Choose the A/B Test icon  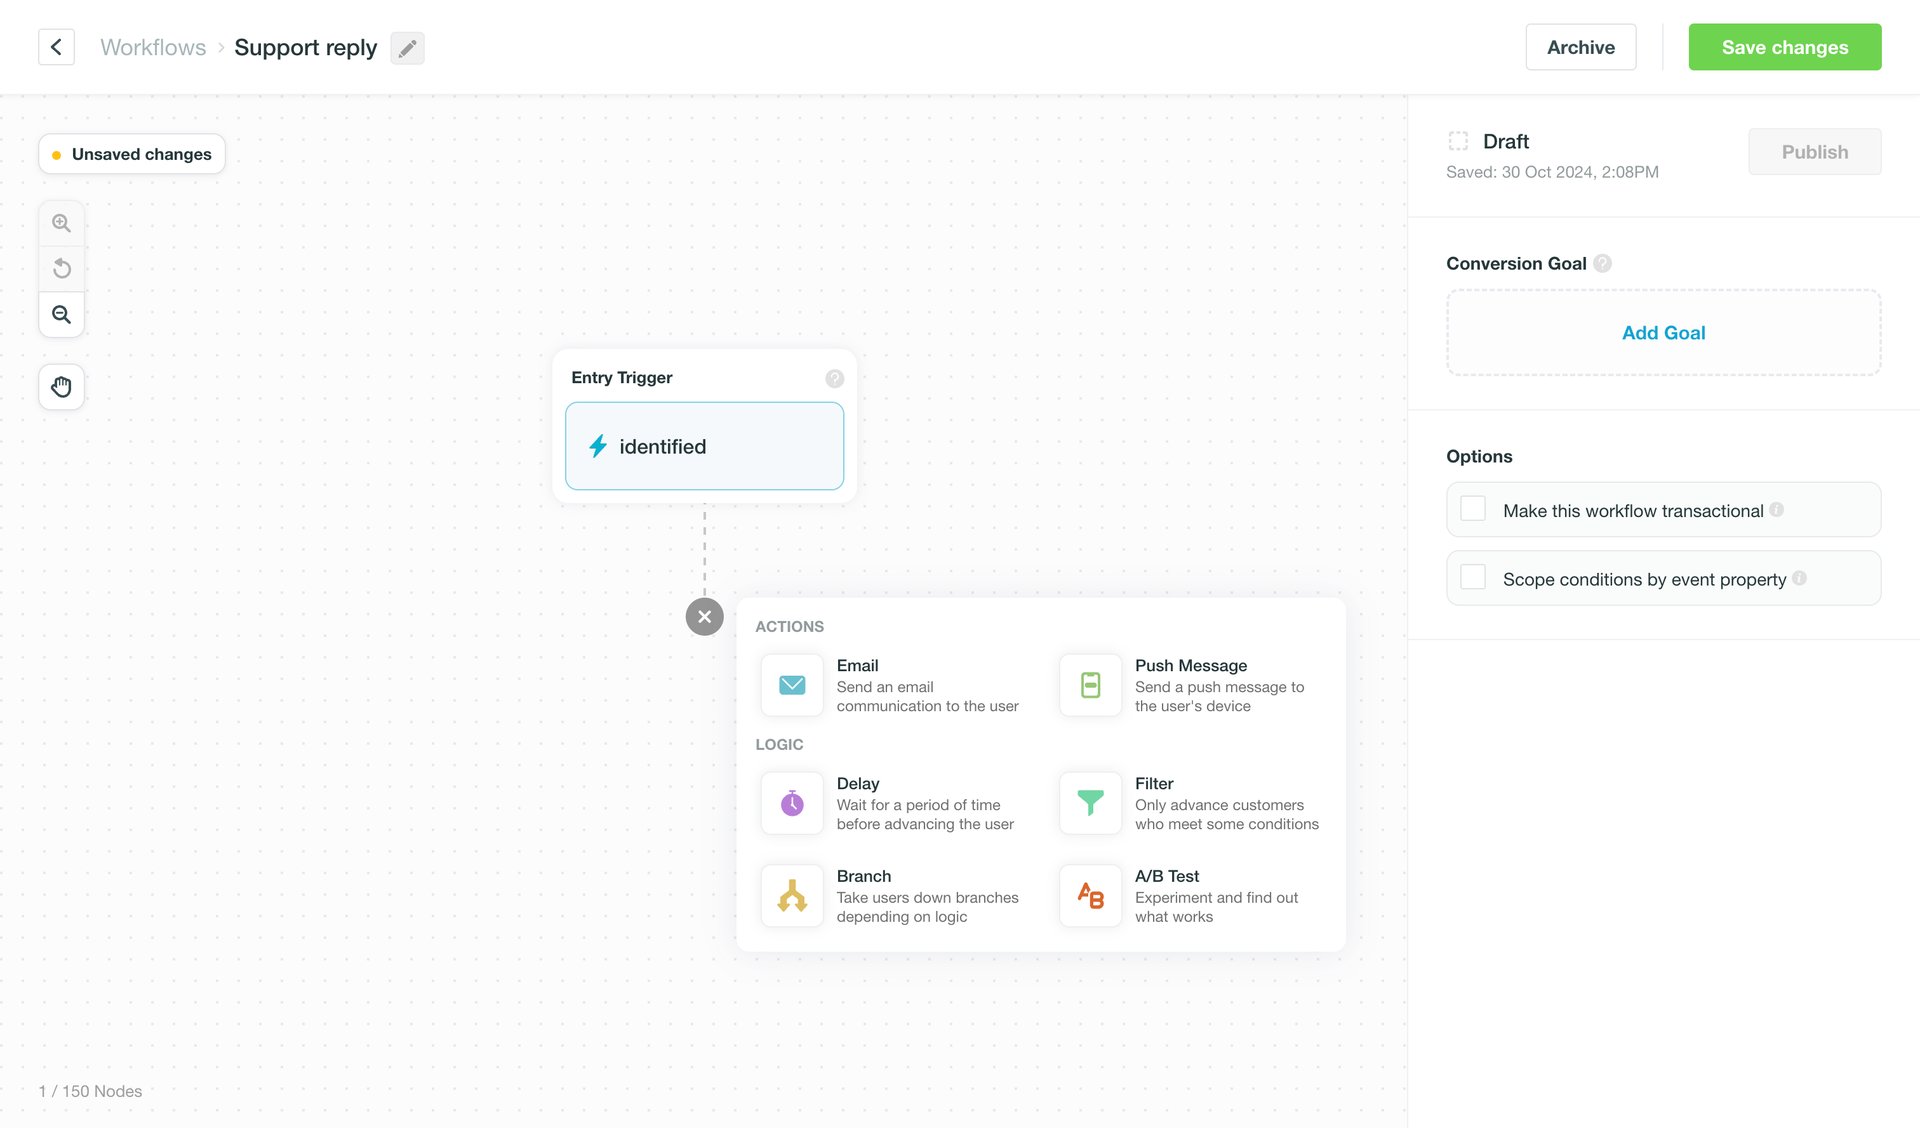[1089, 895]
